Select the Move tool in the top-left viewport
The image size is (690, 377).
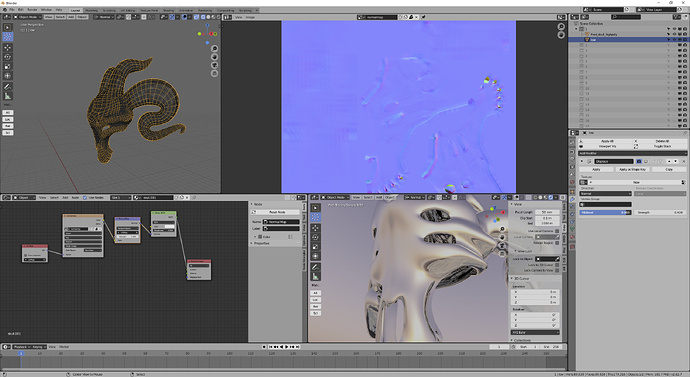click(7, 47)
